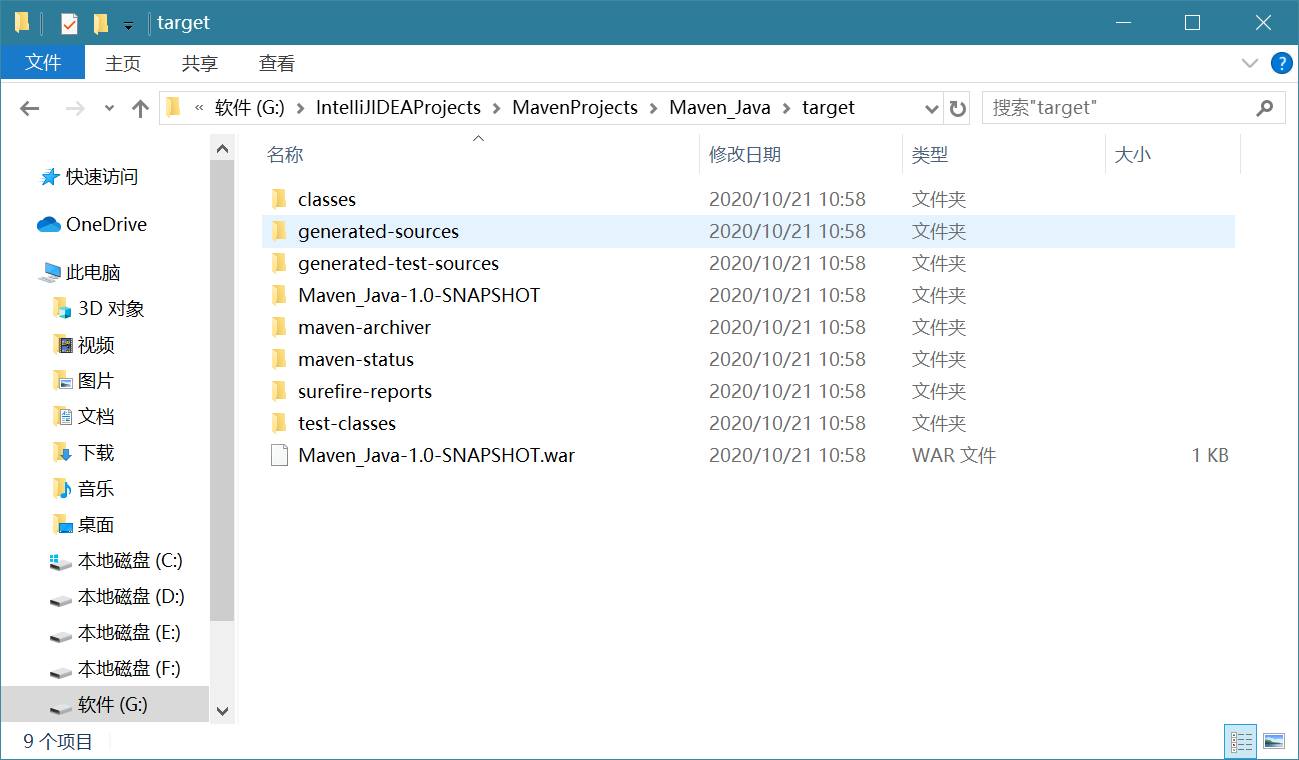Click the search magnifier icon
The width and height of the screenshot is (1299, 760).
coord(1265,108)
